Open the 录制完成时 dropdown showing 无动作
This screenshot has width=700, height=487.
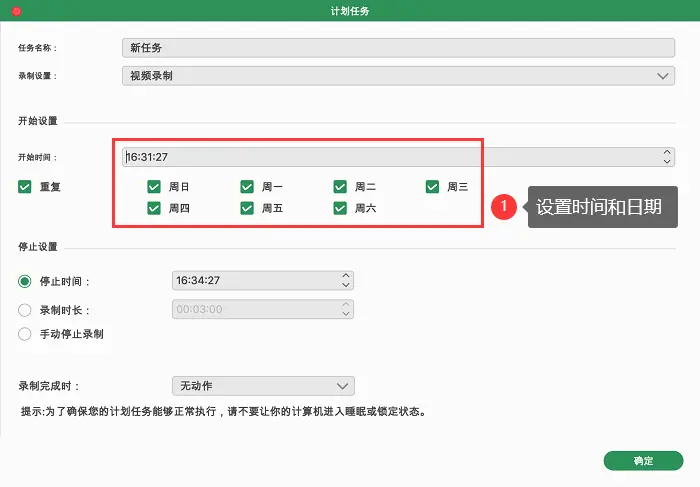pyautogui.click(x=263, y=386)
